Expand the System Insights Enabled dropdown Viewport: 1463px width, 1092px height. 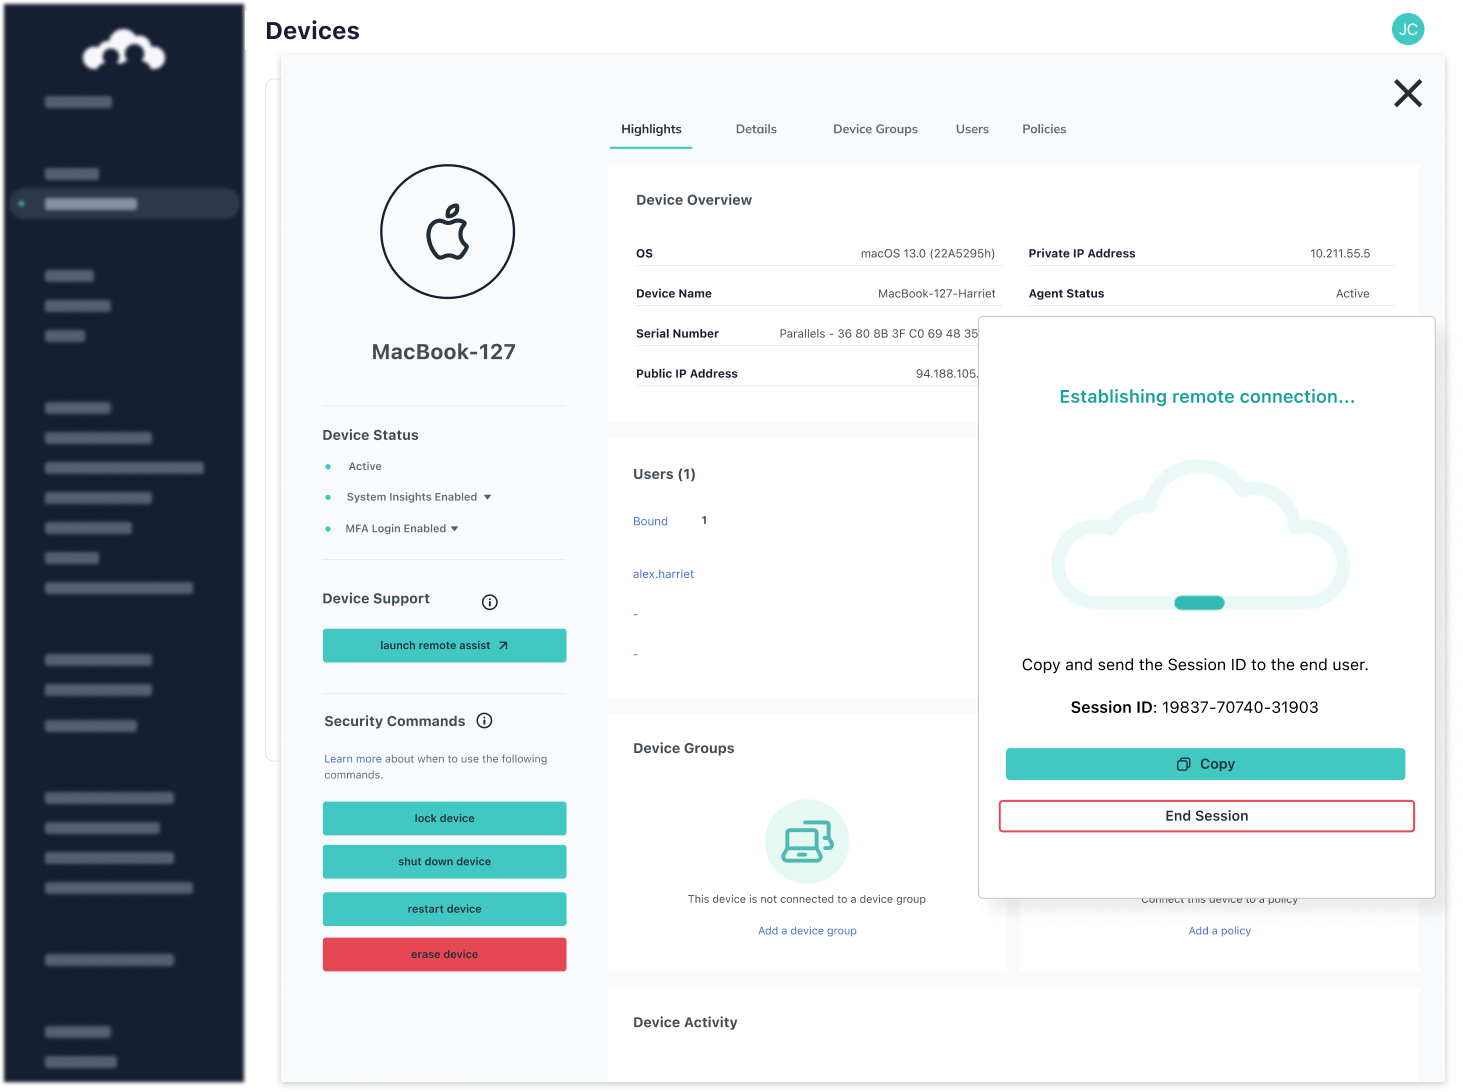(x=488, y=496)
